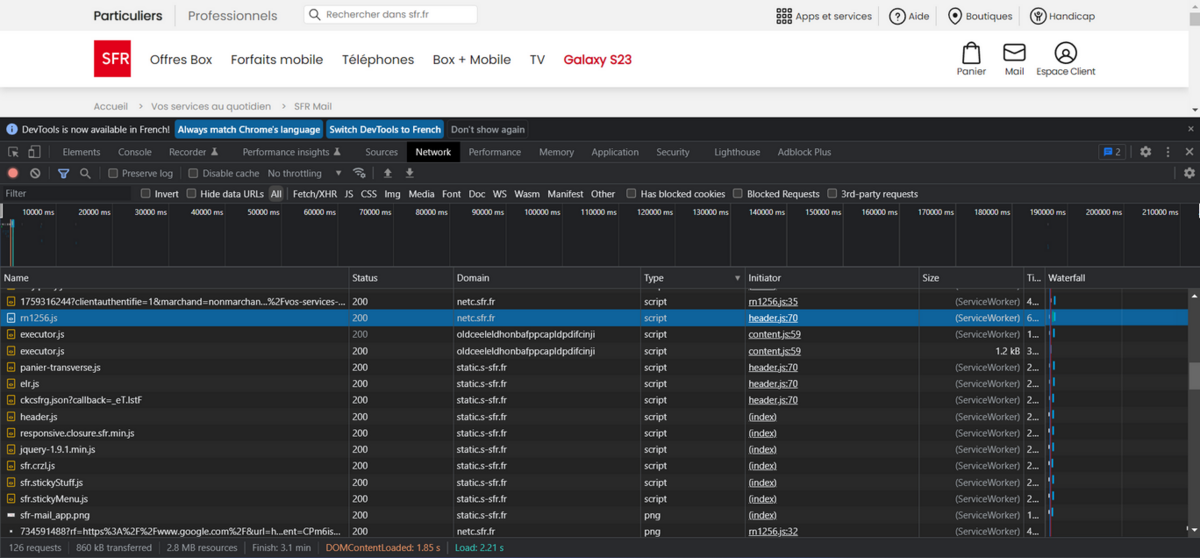
Task: Select the panier-transverse.js request row
Action: (594, 367)
